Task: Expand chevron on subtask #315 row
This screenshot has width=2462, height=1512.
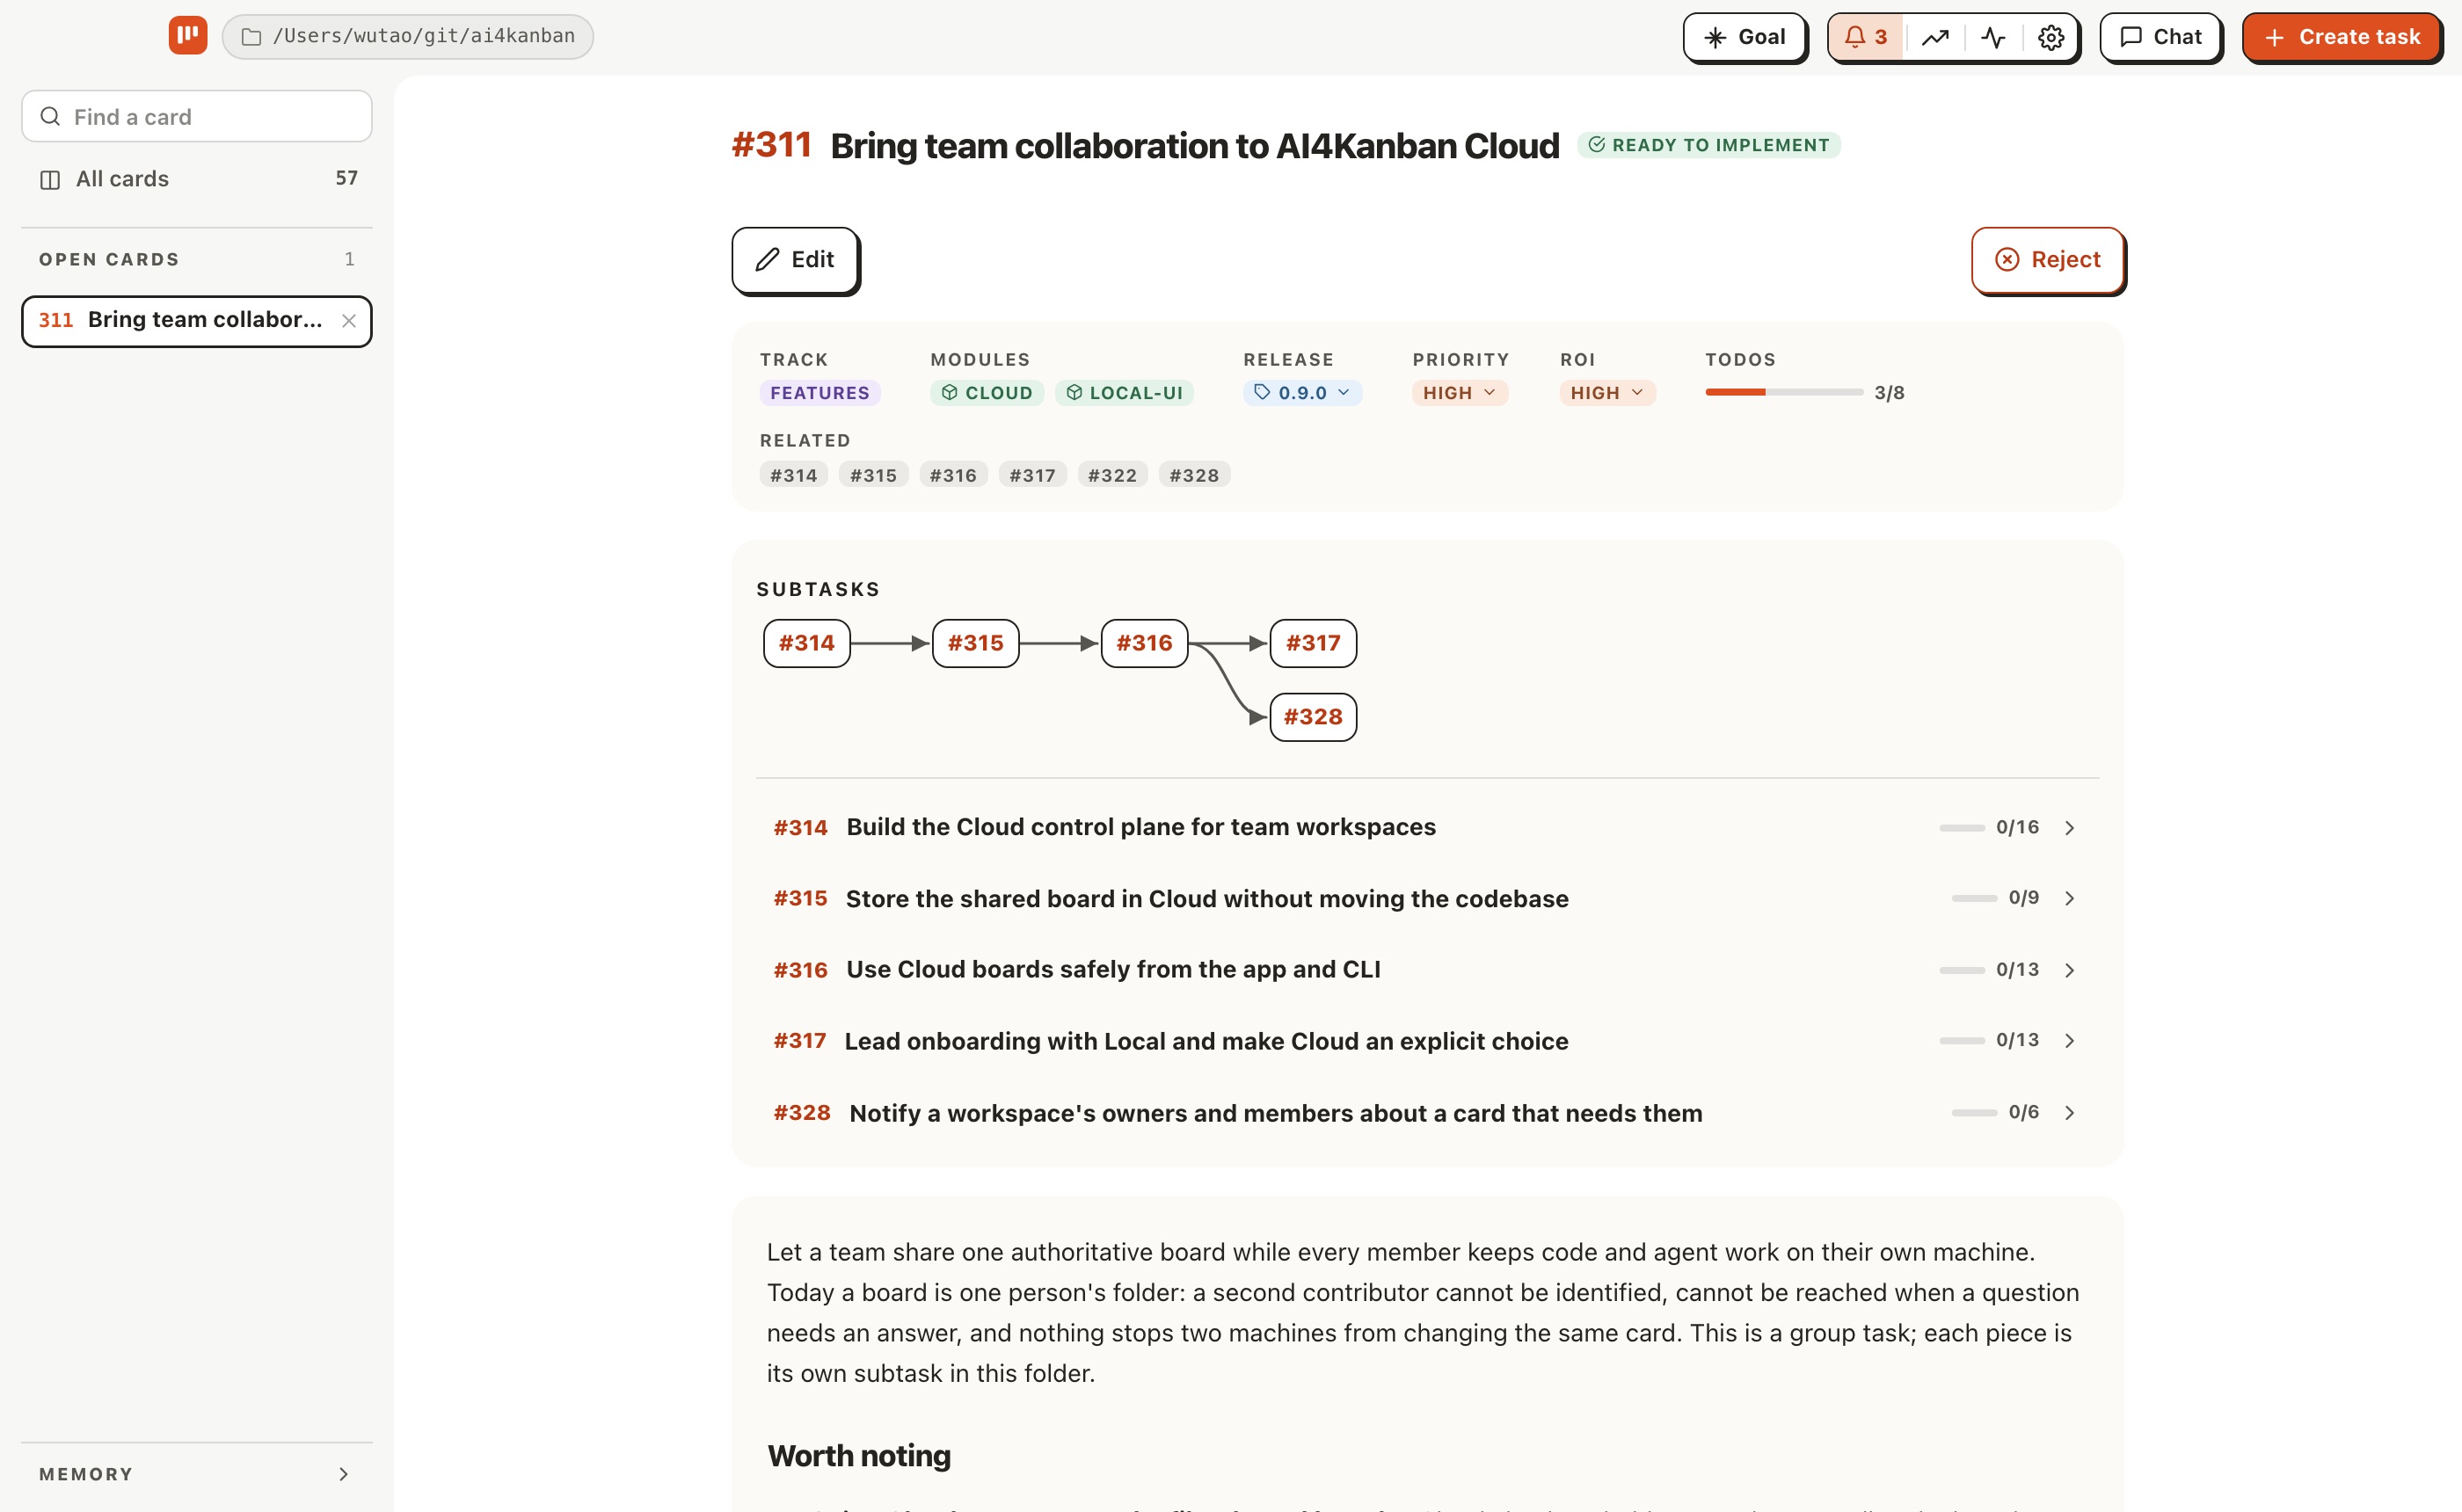Action: click(2069, 899)
